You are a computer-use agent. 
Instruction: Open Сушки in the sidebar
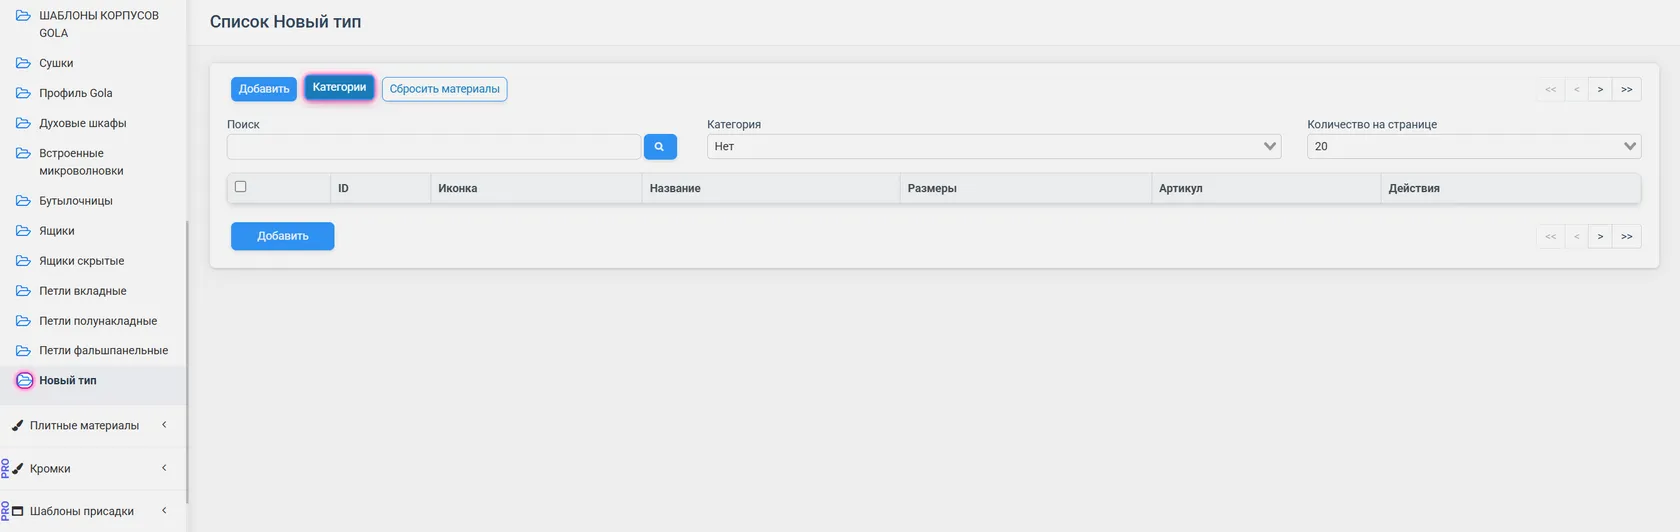coord(56,63)
